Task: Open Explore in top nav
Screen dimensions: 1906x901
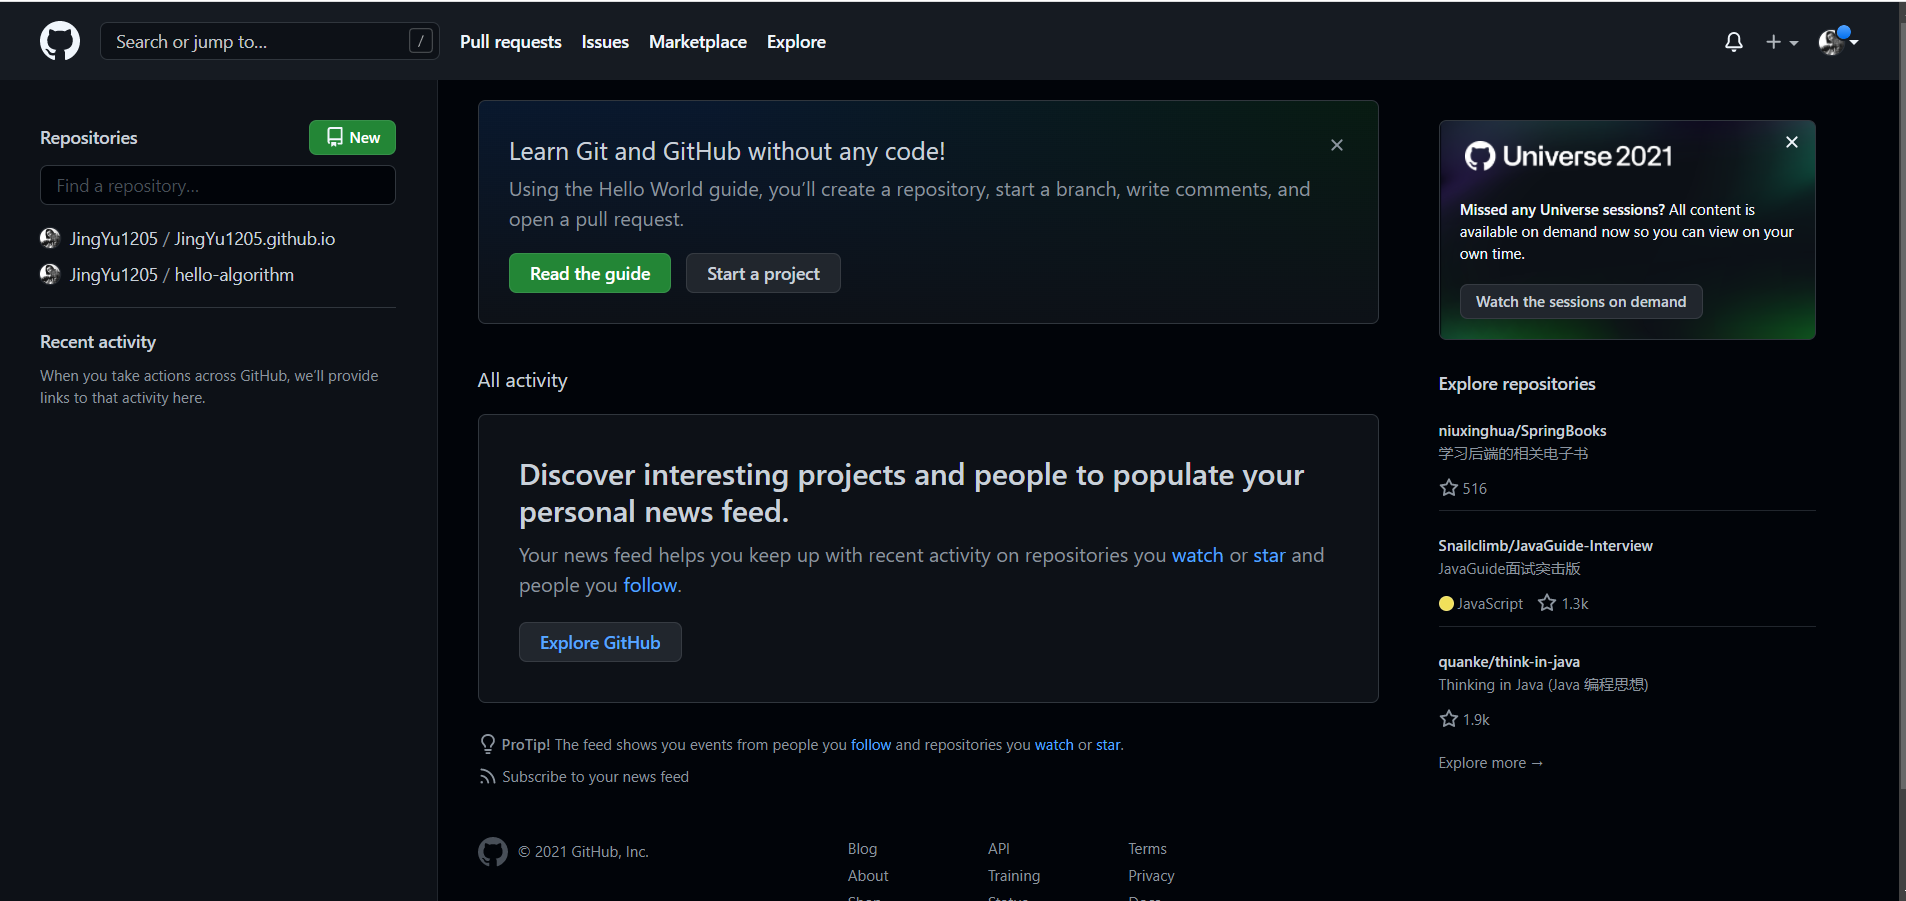Action: 796,42
